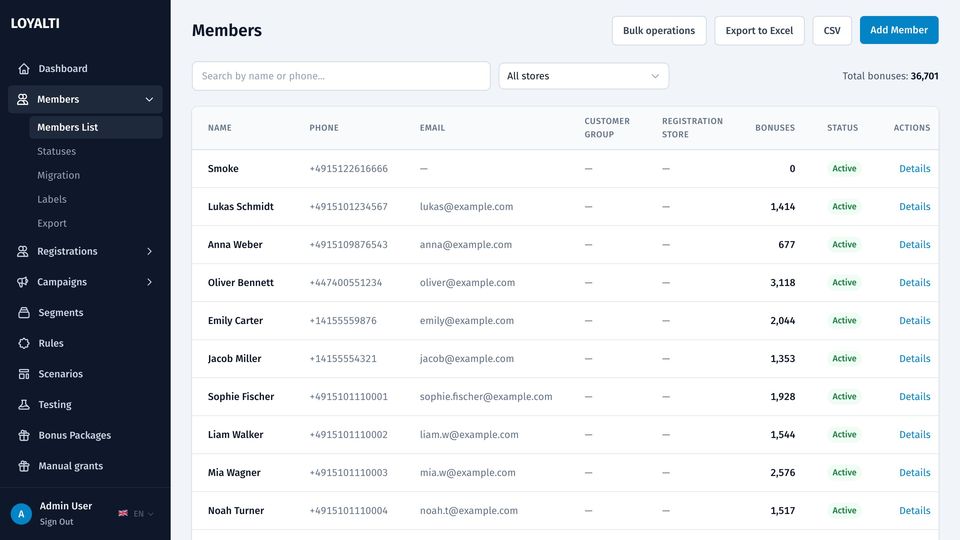Screen dimensions: 960x540
Task: Open Export in Members submenu
Action: coord(51,223)
